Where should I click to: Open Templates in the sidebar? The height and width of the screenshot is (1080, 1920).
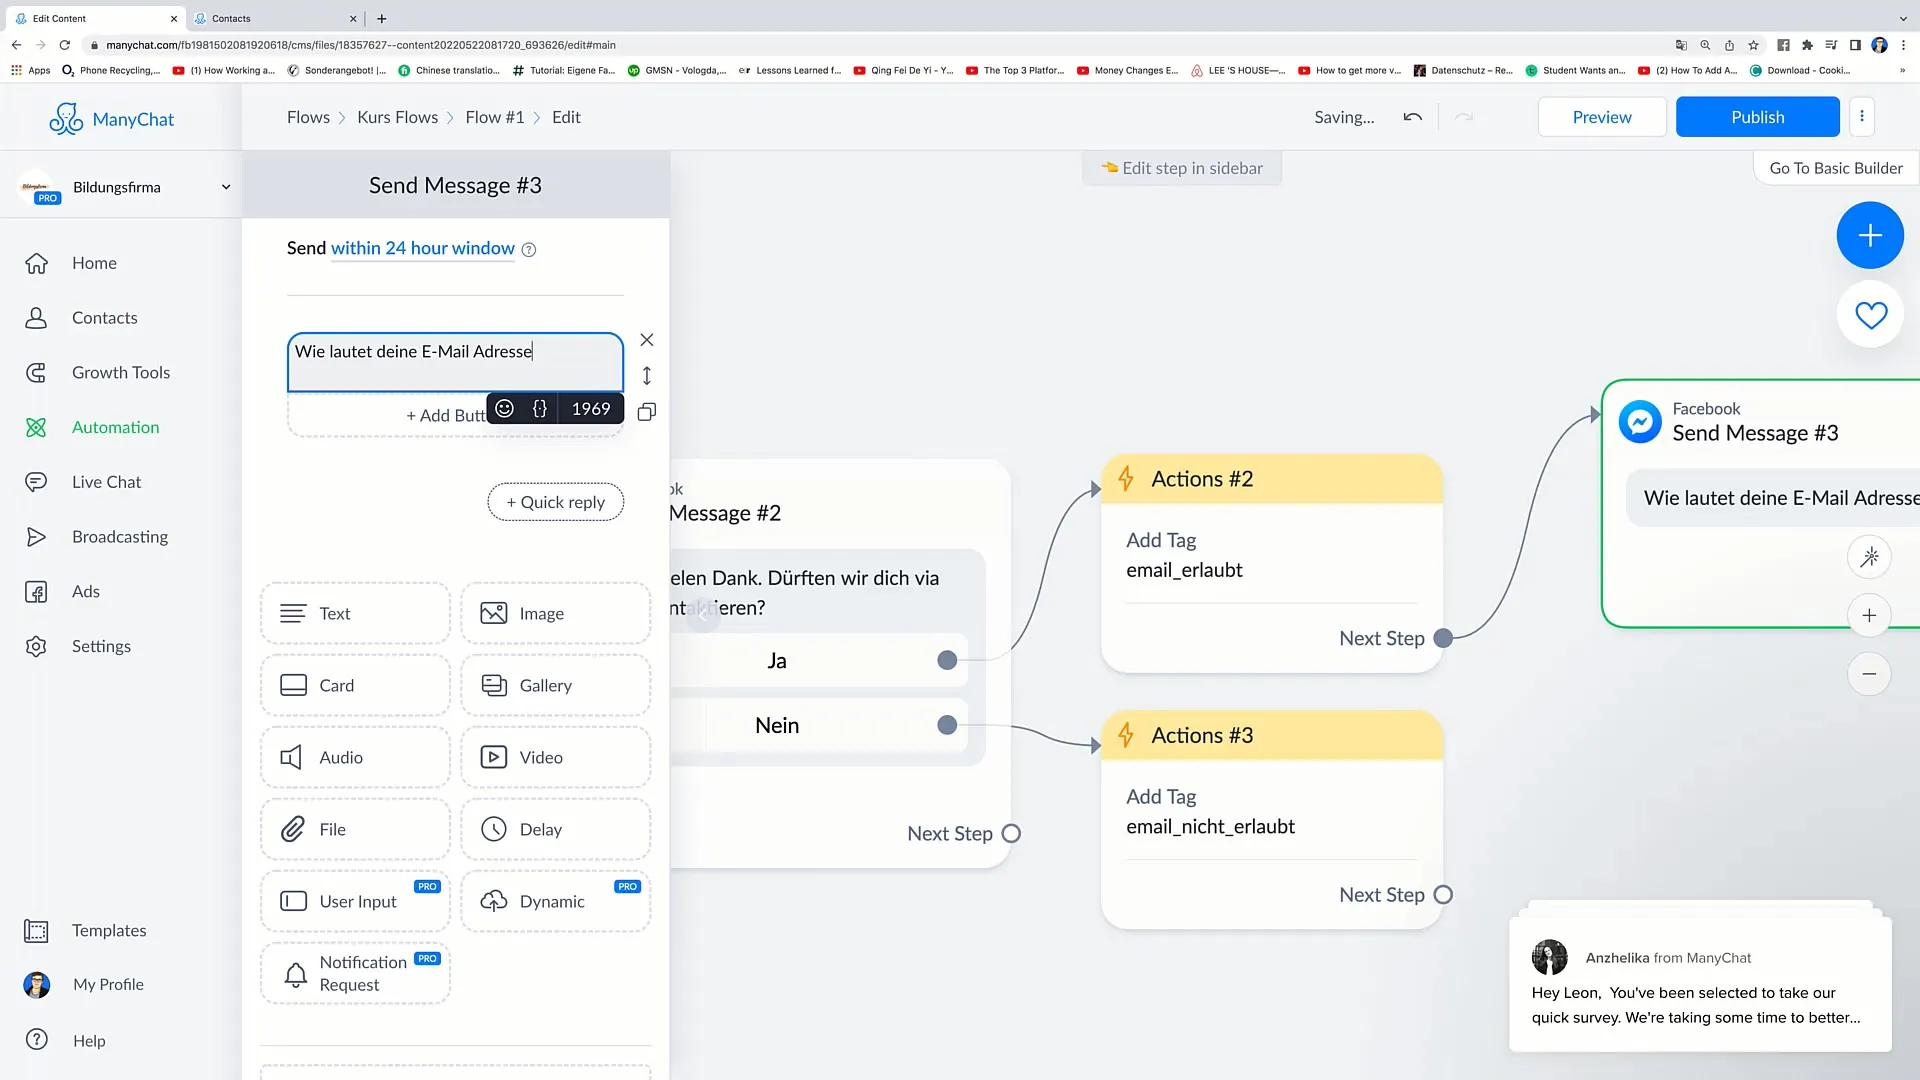pyautogui.click(x=108, y=931)
